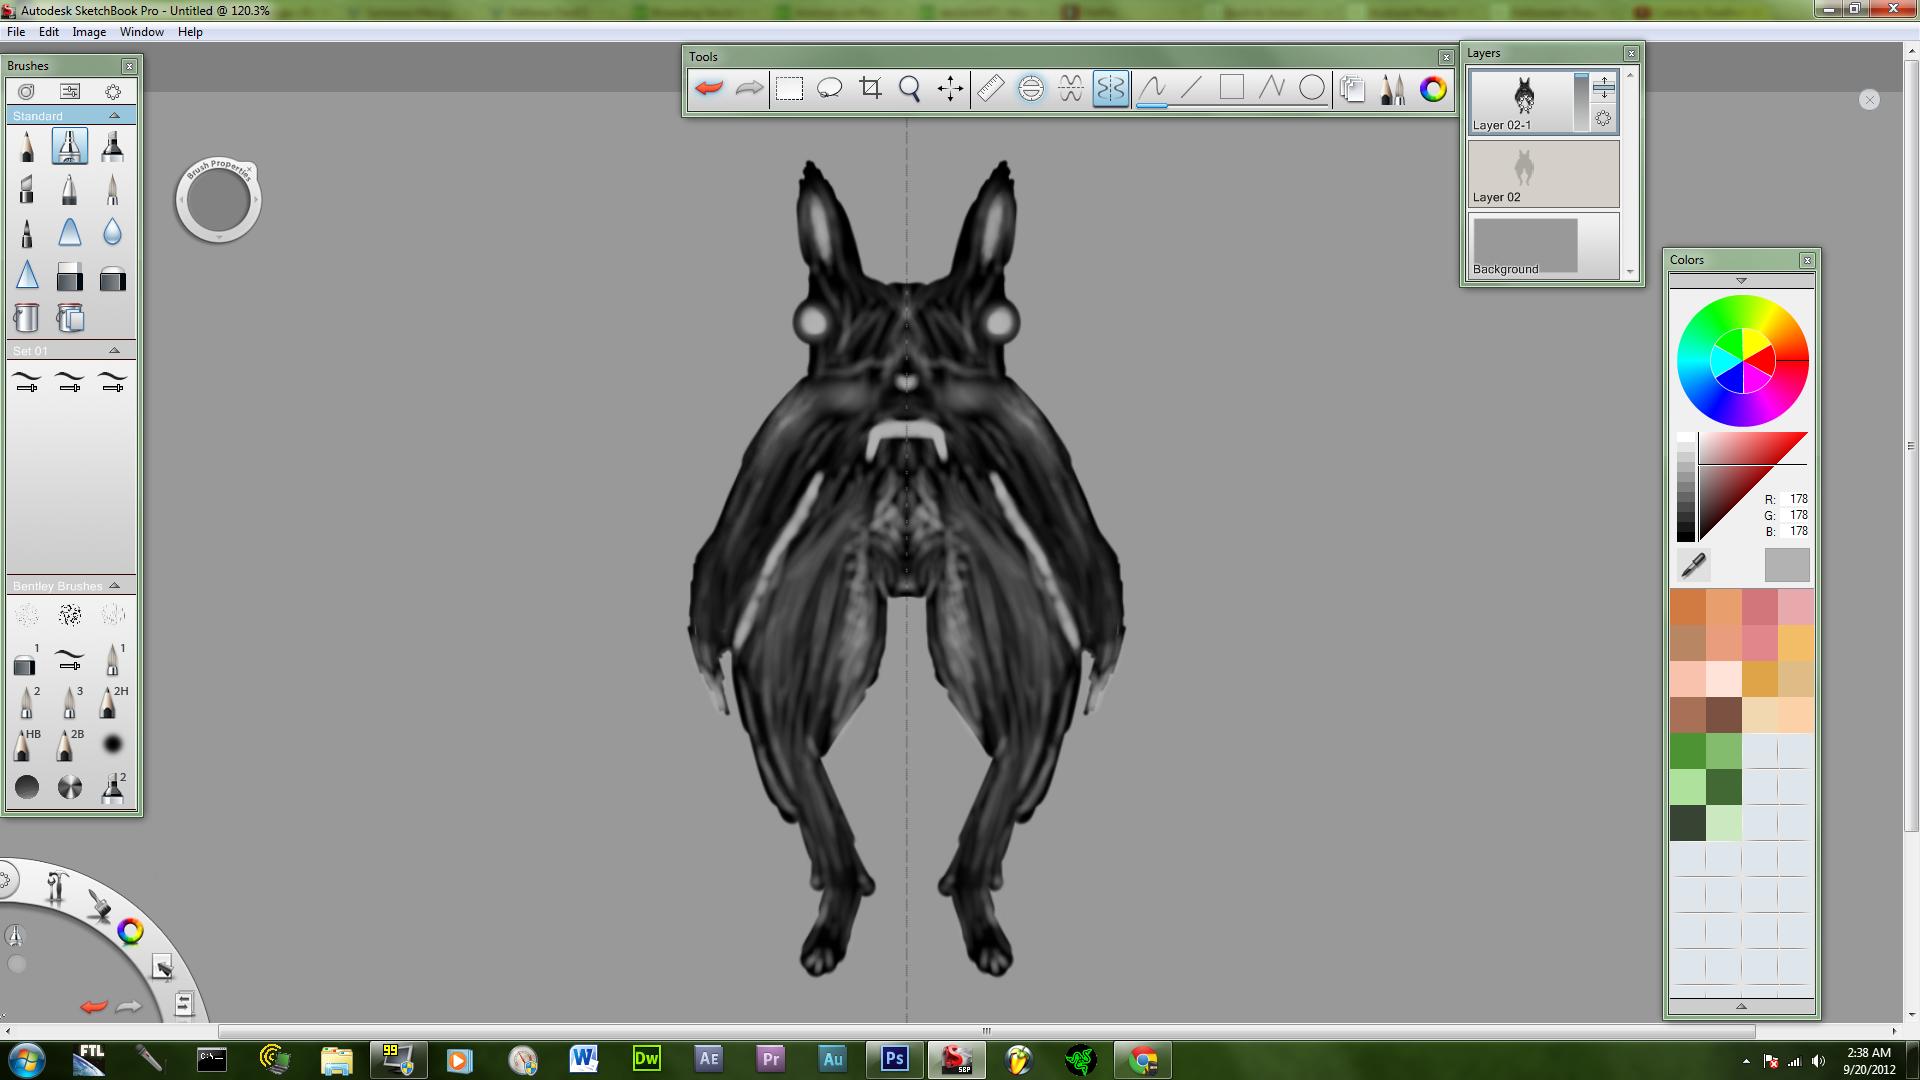The image size is (1920, 1080).
Task: Select the Airbrush in Standard set
Action: [x=70, y=147]
